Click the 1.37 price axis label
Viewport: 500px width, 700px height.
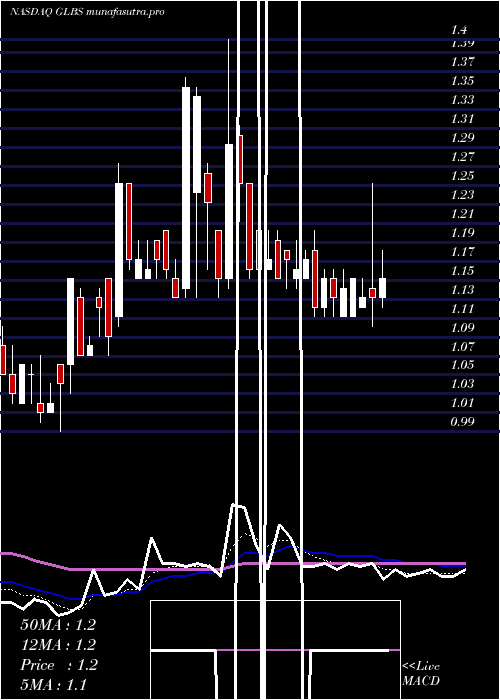click(x=462, y=62)
